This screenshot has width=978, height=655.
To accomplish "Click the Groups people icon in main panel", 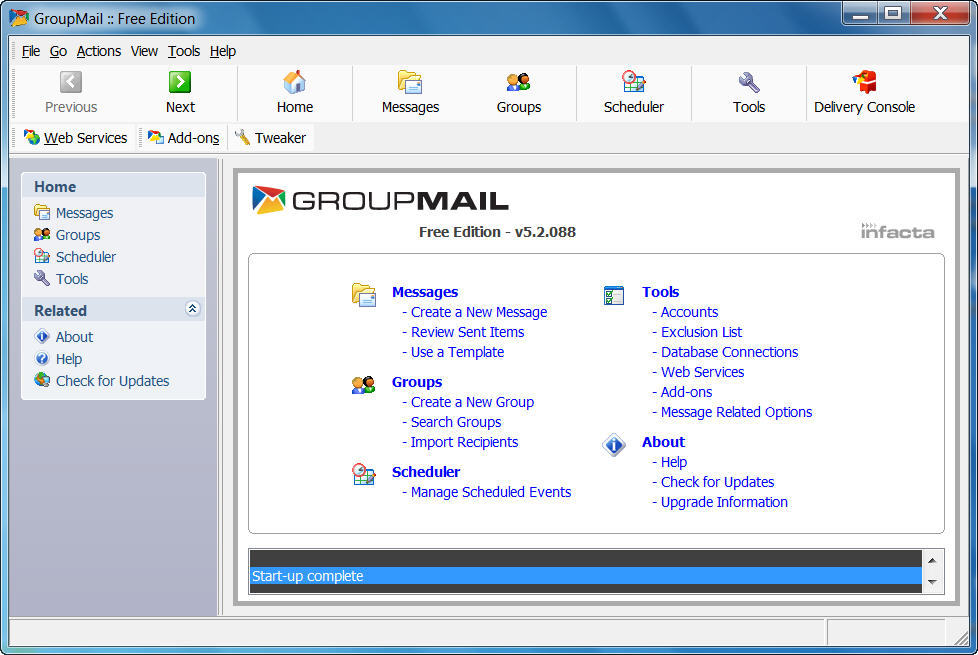I will coord(364,385).
